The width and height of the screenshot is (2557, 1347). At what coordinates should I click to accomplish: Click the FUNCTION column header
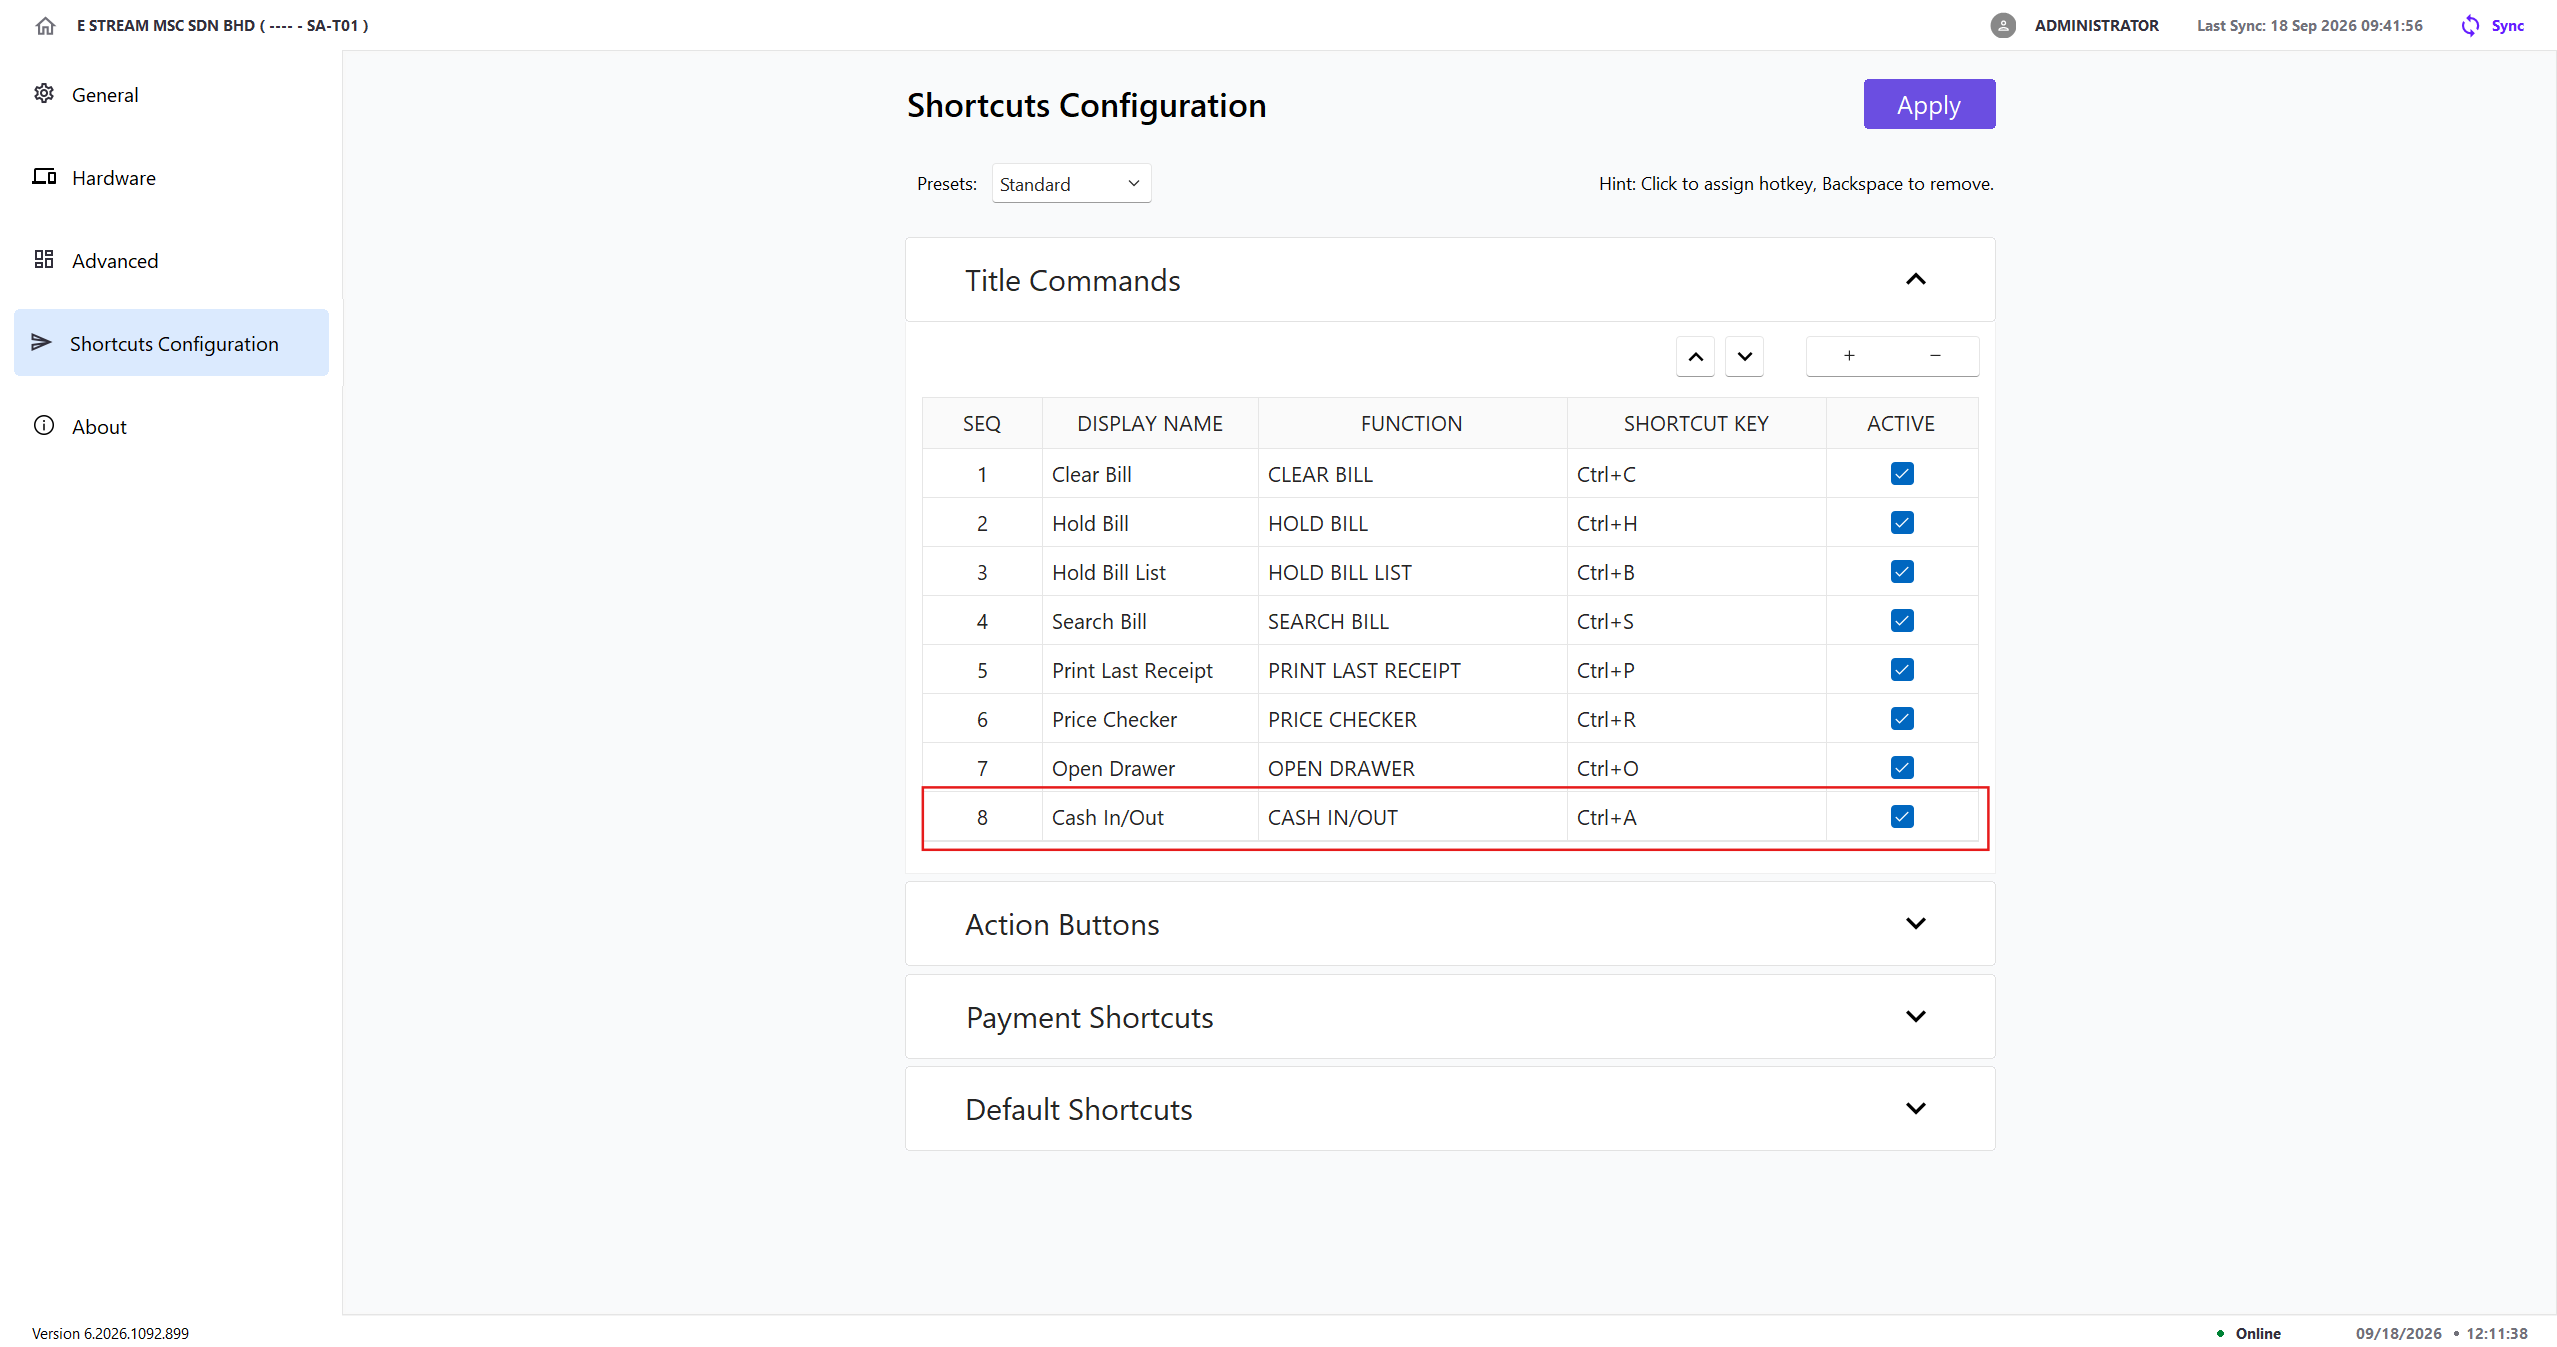click(1412, 423)
